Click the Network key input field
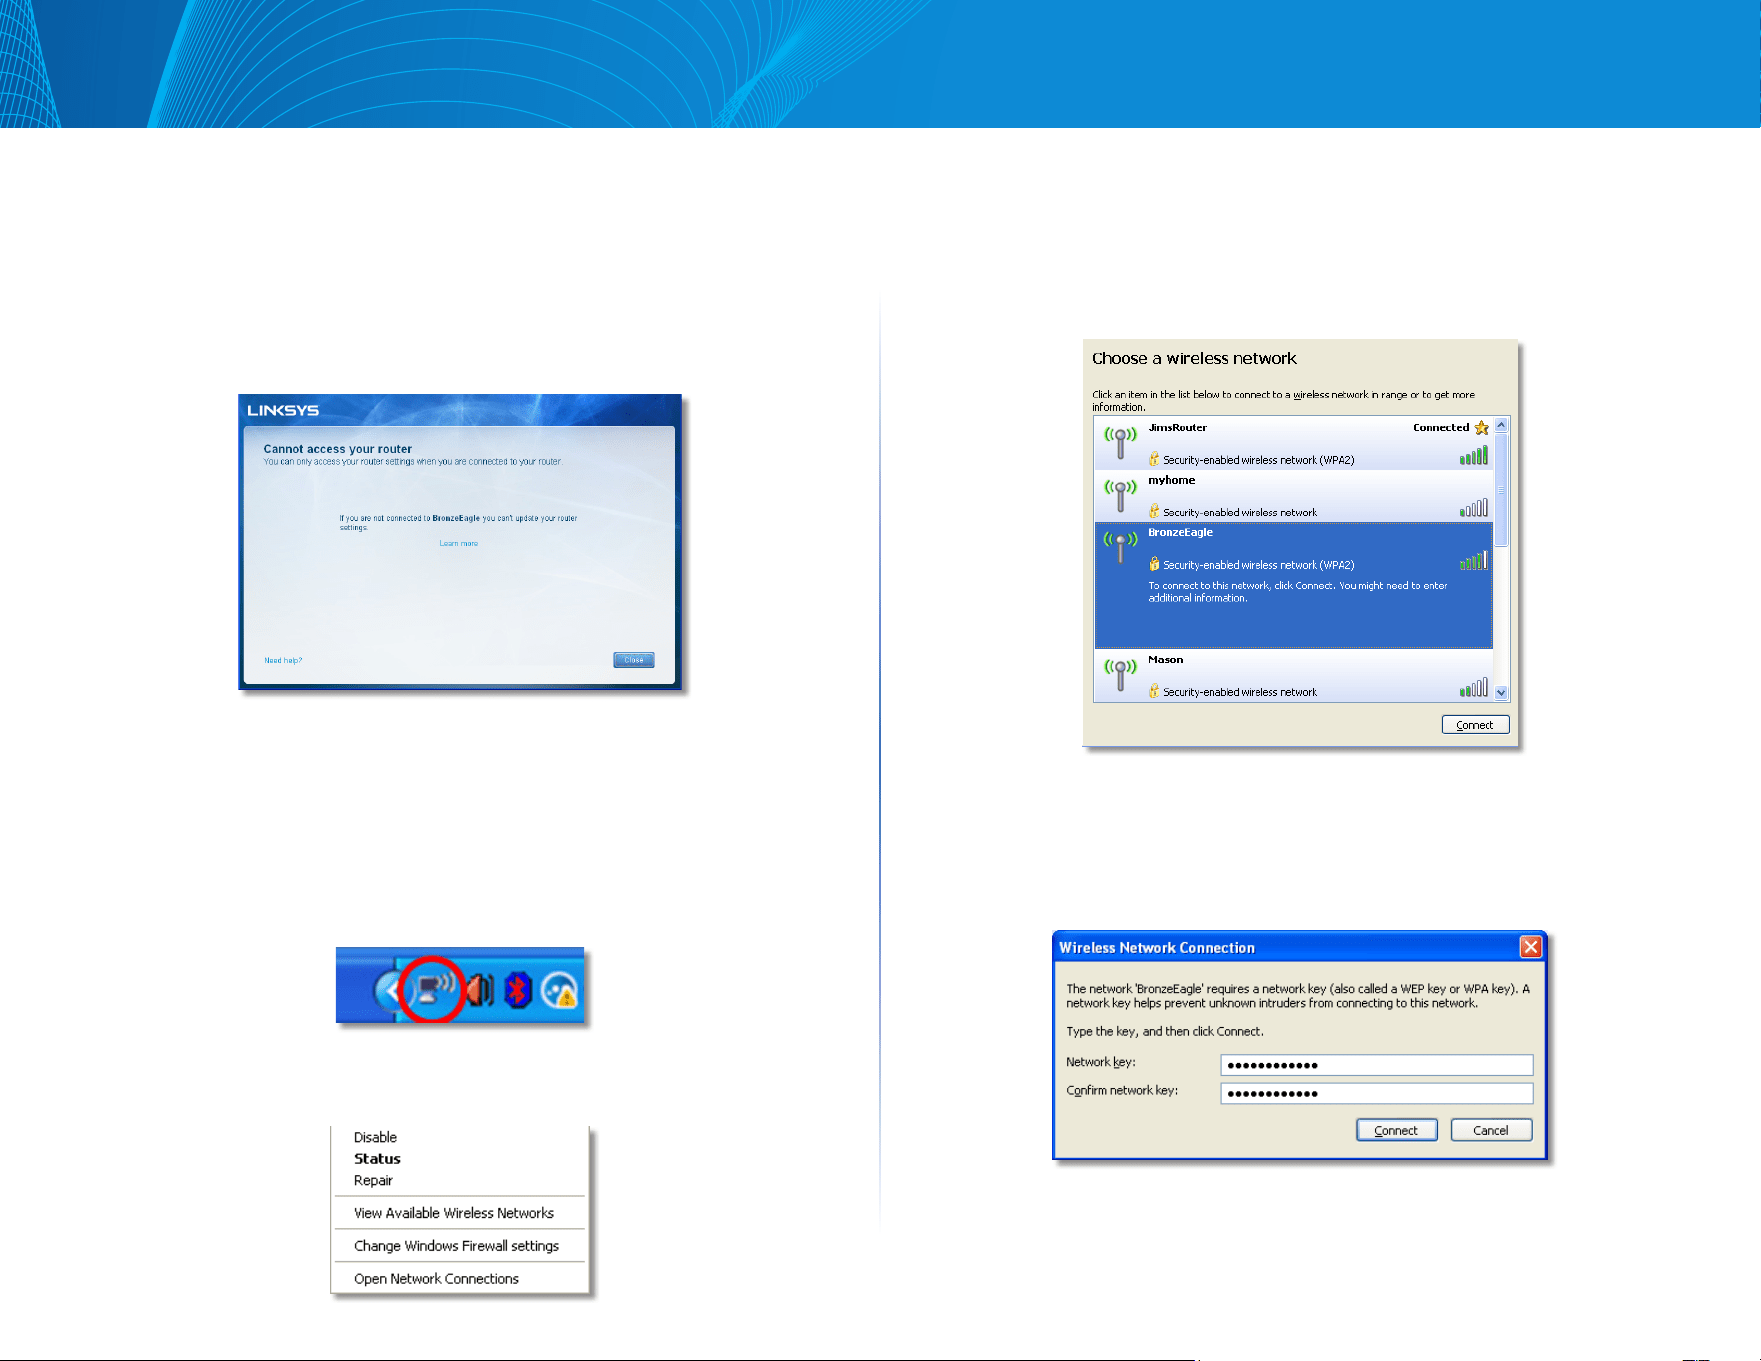1761x1361 pixels. click(1376, 1065)
